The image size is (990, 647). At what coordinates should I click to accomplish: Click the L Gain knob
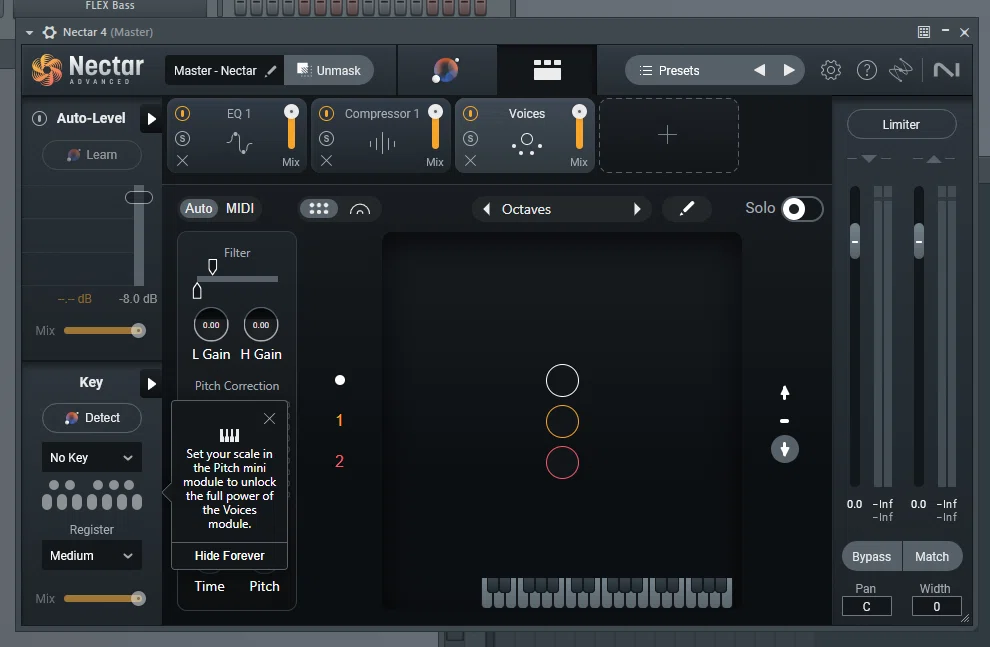[x=211, y=325]
